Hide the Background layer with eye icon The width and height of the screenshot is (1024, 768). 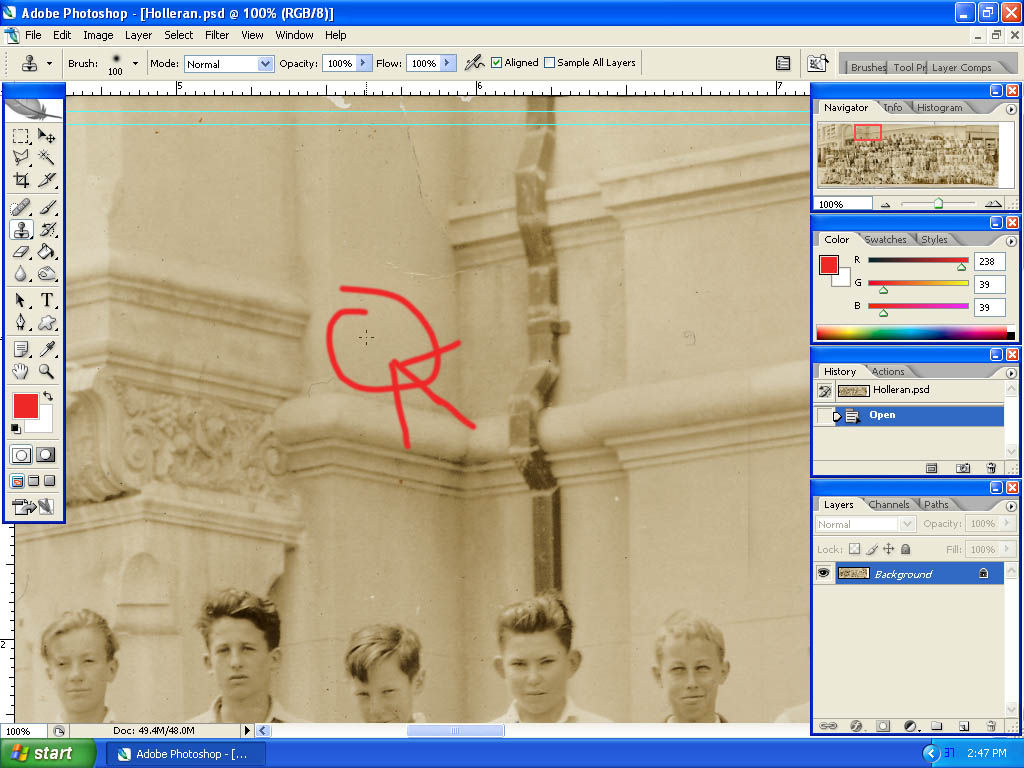pos(824,573)
